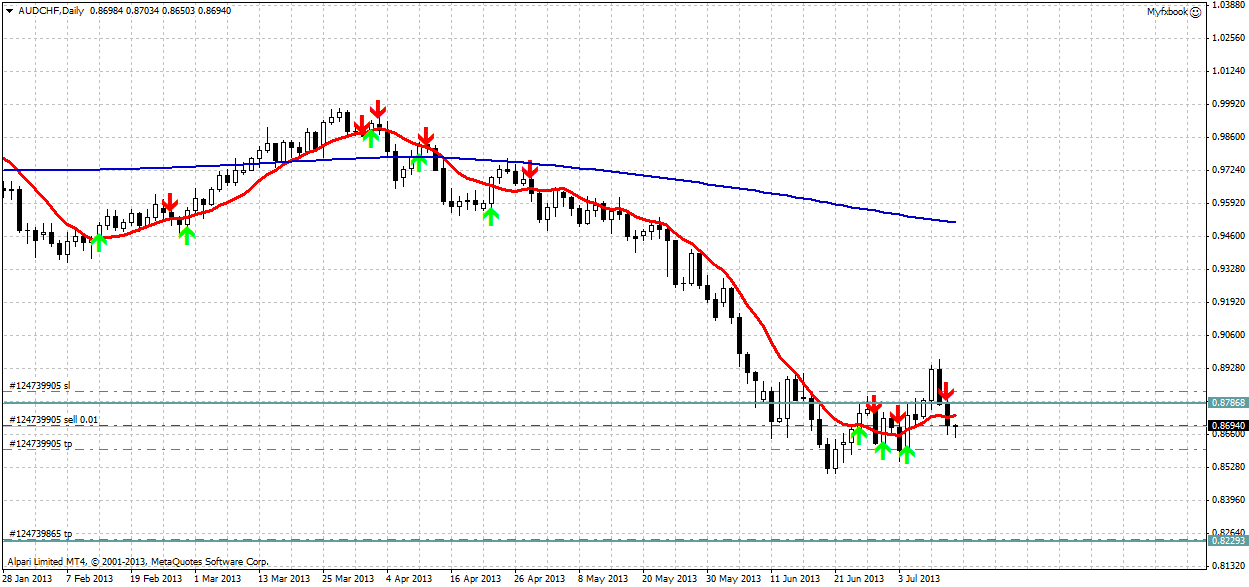Click the smiley expert advisor icon
The width and height of the screenshot is (1249, 587).
pos(1196,12)
